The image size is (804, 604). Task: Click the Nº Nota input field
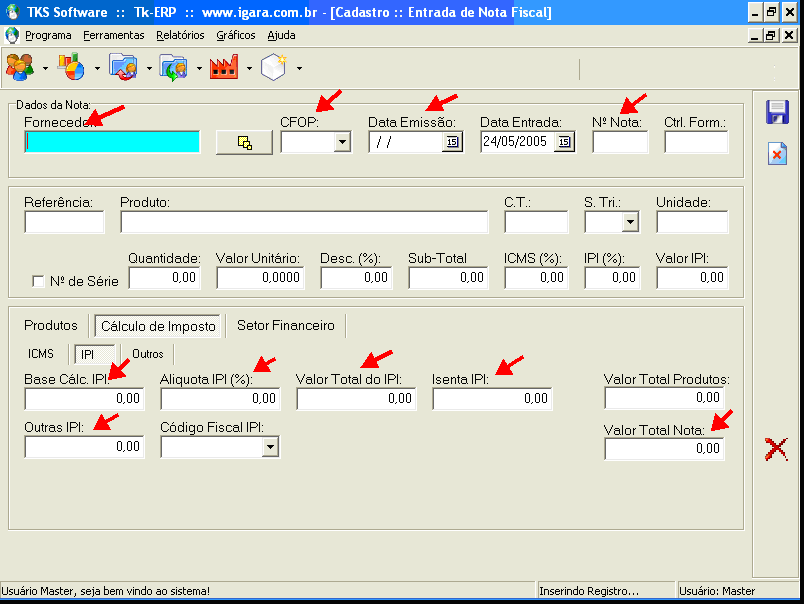pyautogui.click(x=620, y=142)
